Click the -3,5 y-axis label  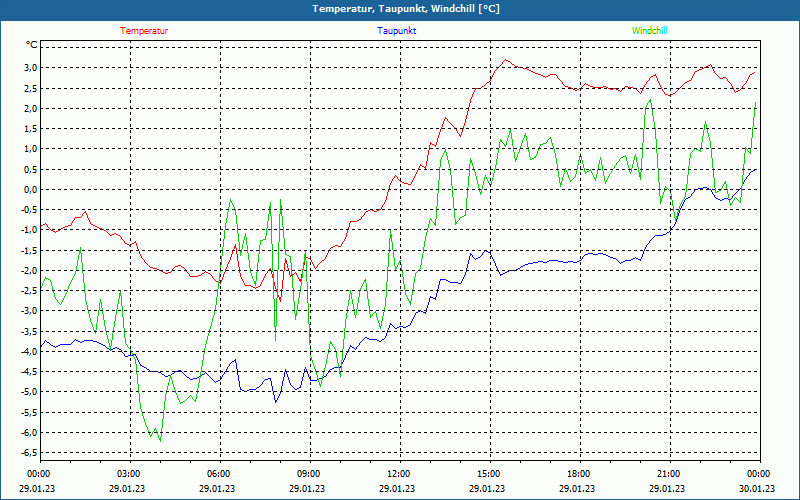coord(30,331)
